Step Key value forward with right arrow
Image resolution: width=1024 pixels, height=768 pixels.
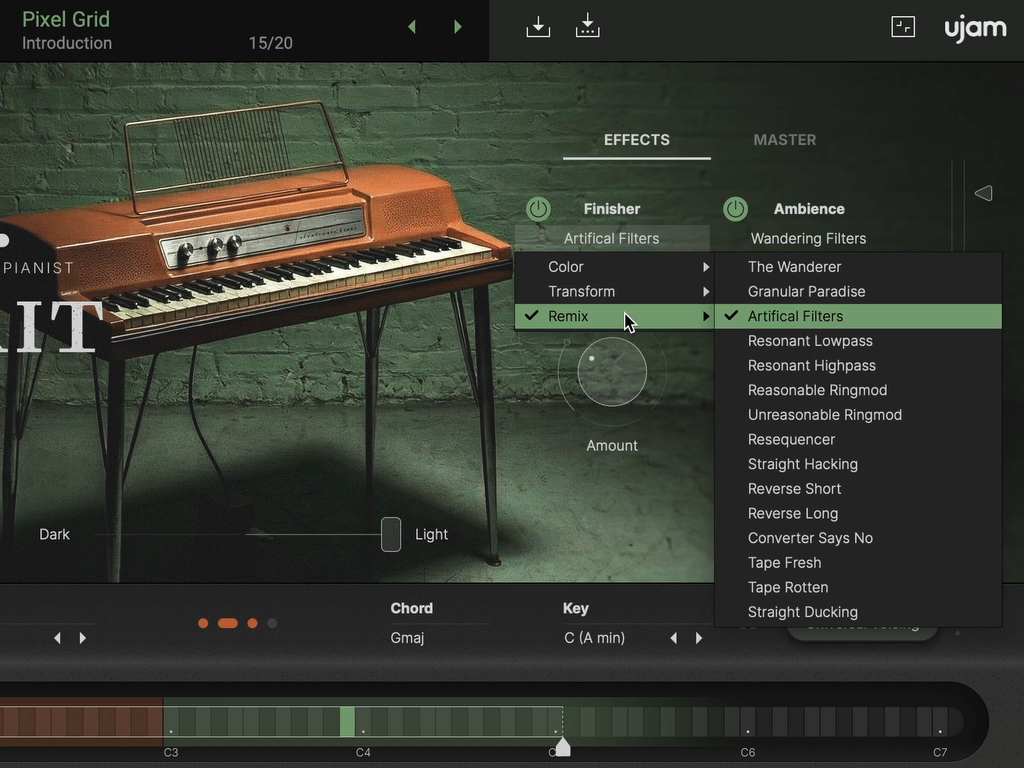coord(699,638)
